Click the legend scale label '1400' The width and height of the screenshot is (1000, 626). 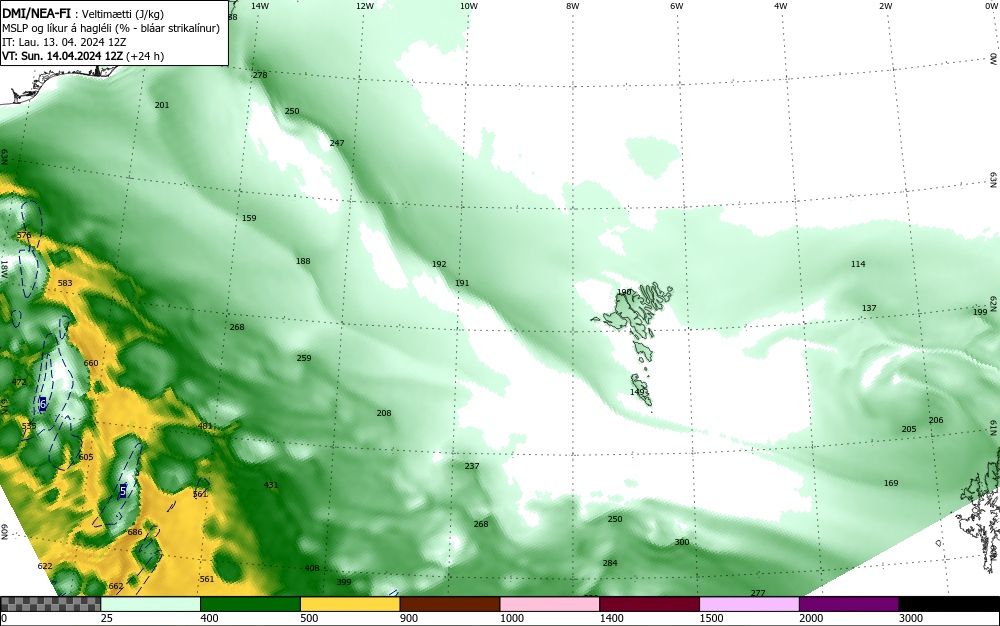(611, 618)
